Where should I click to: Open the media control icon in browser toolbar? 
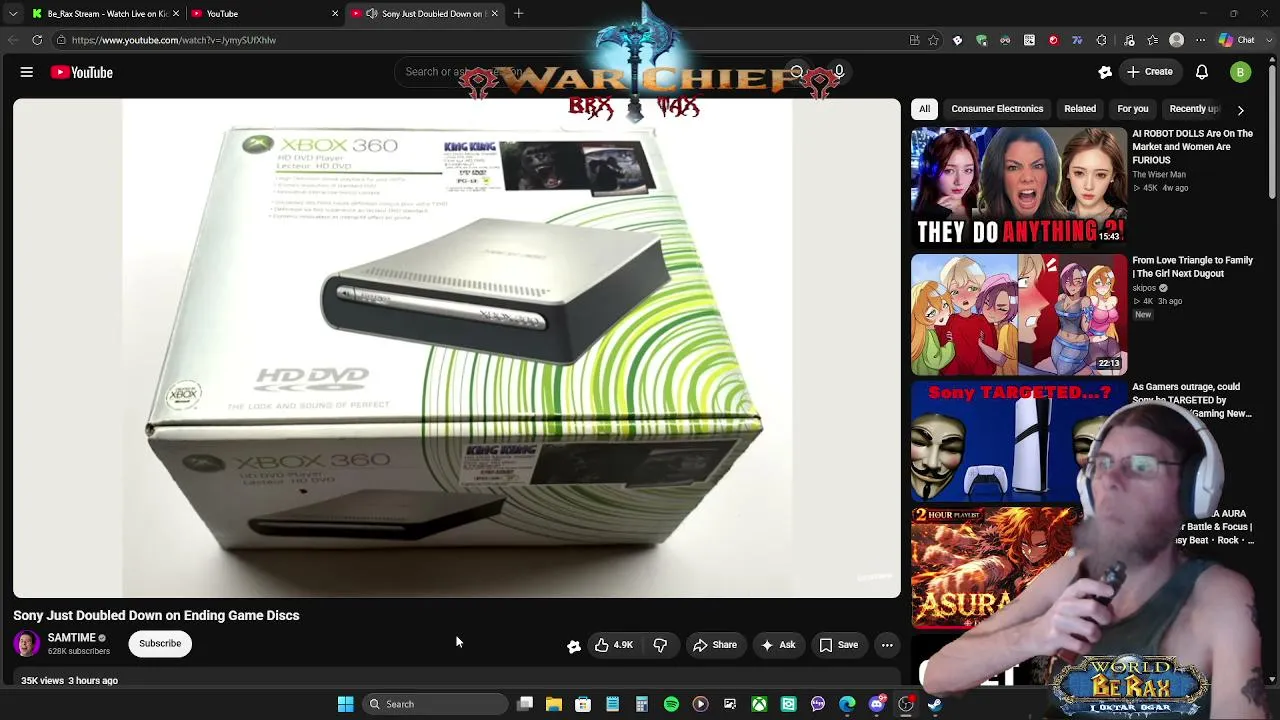coord(1129,40)
